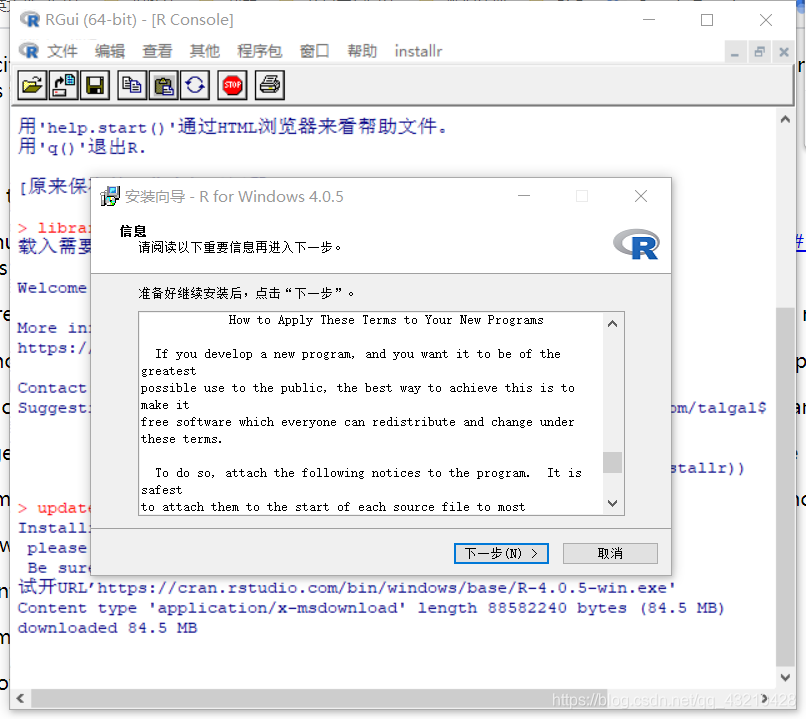The height and width of the screenshot is (719, 806).
Task: Open the 其他 menu
Action: coord(205,51)
